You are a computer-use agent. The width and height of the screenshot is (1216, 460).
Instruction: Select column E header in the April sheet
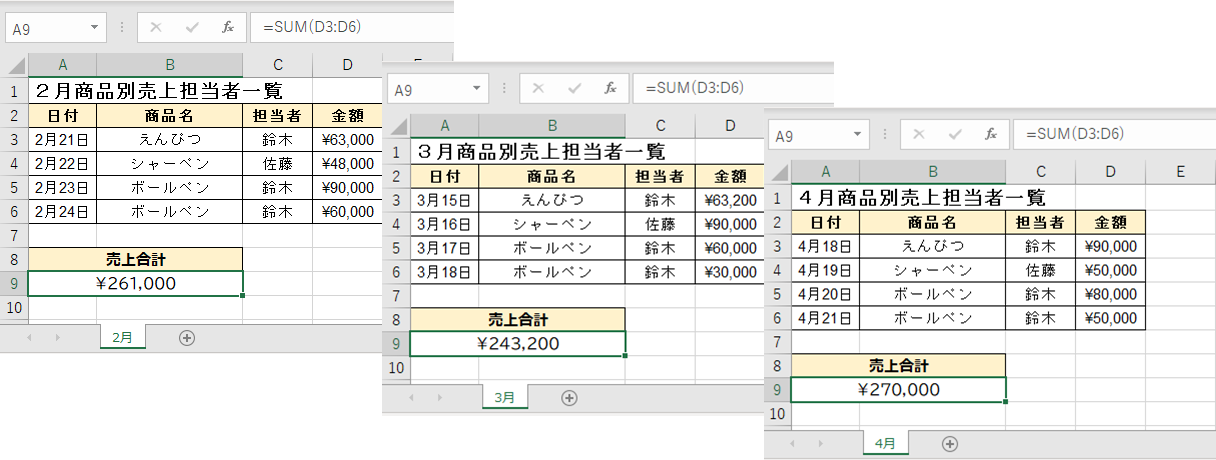click(x=1180, y=172)
